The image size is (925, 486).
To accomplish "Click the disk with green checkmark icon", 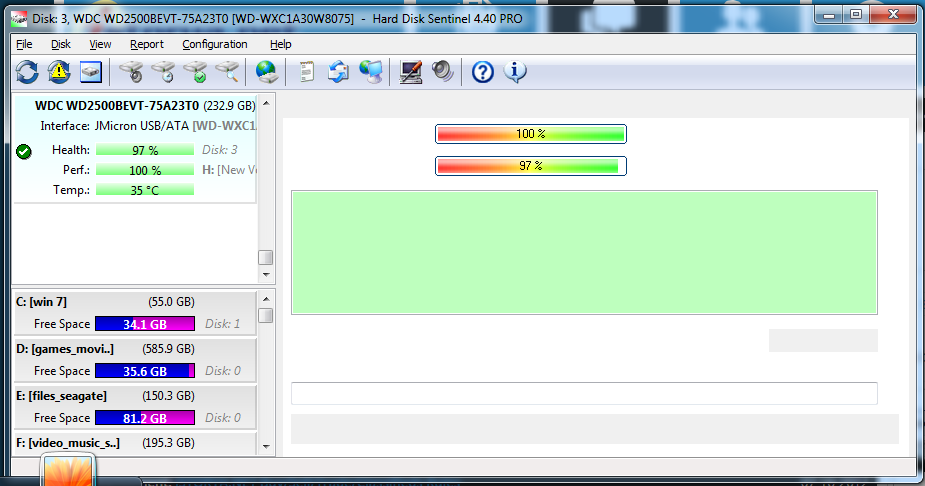I will (195, 71).
